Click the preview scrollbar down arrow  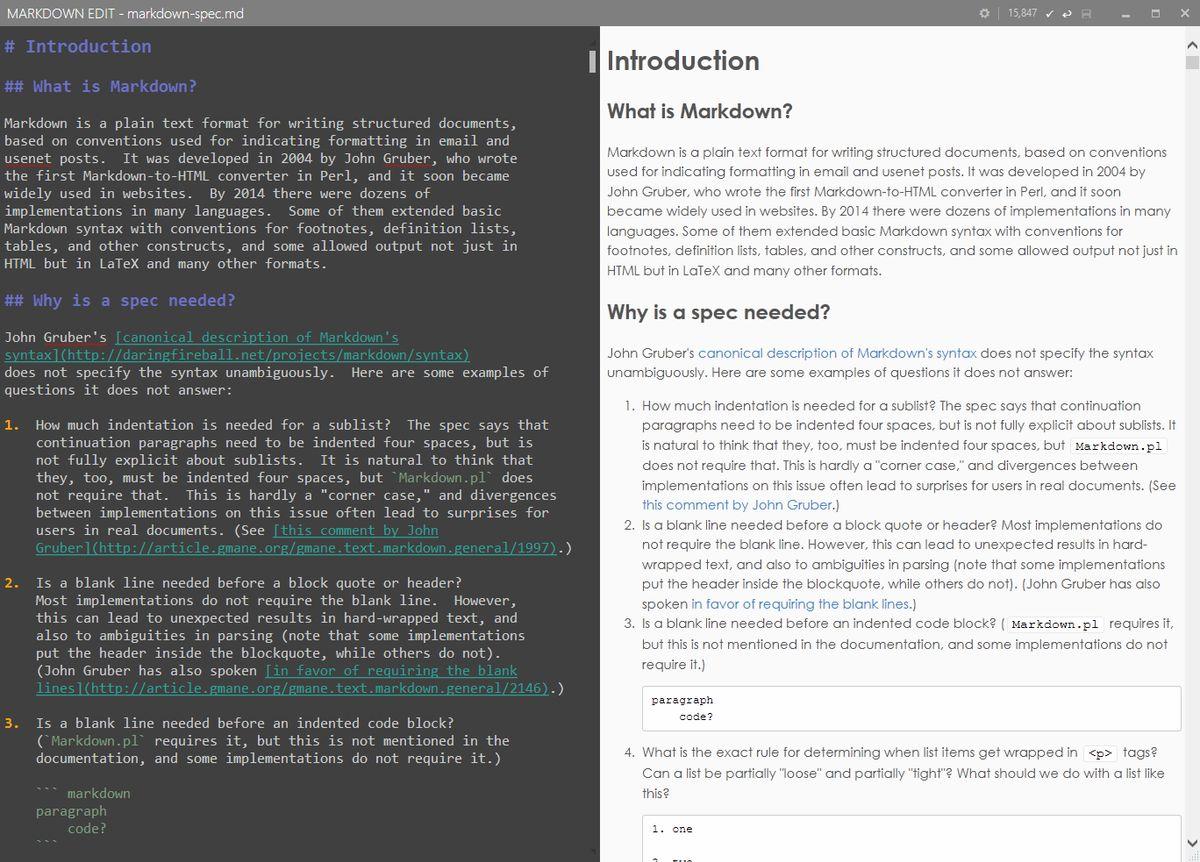[x=1191, y=843]
